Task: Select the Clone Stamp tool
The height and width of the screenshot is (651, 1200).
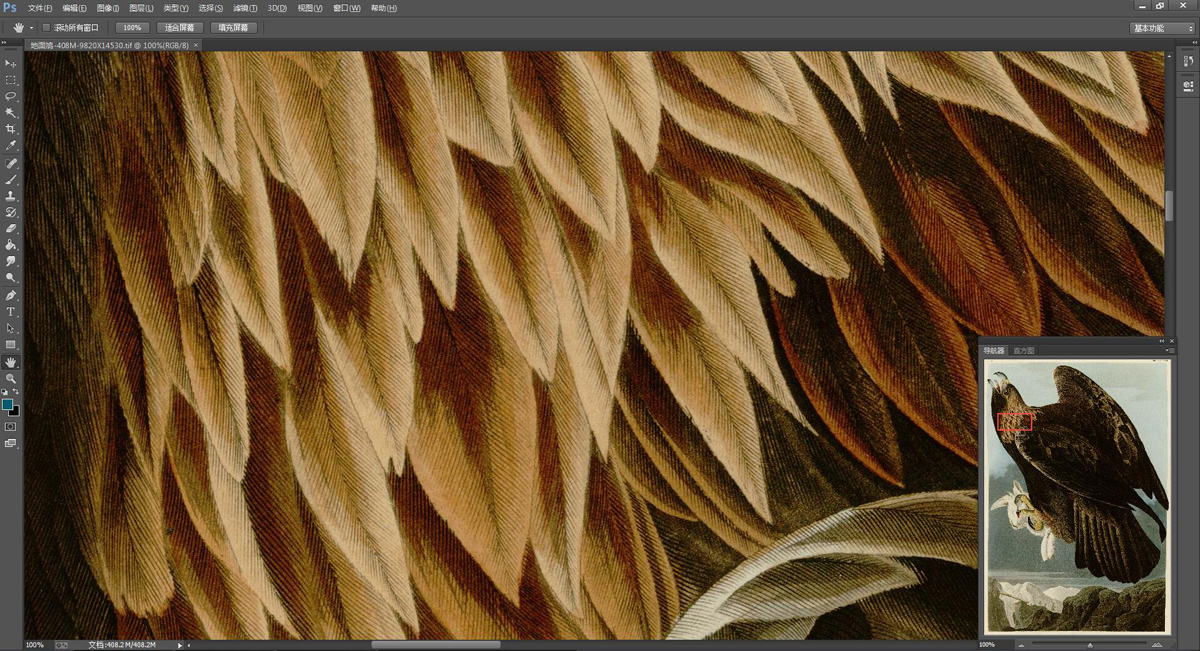Action: [11, 196]
